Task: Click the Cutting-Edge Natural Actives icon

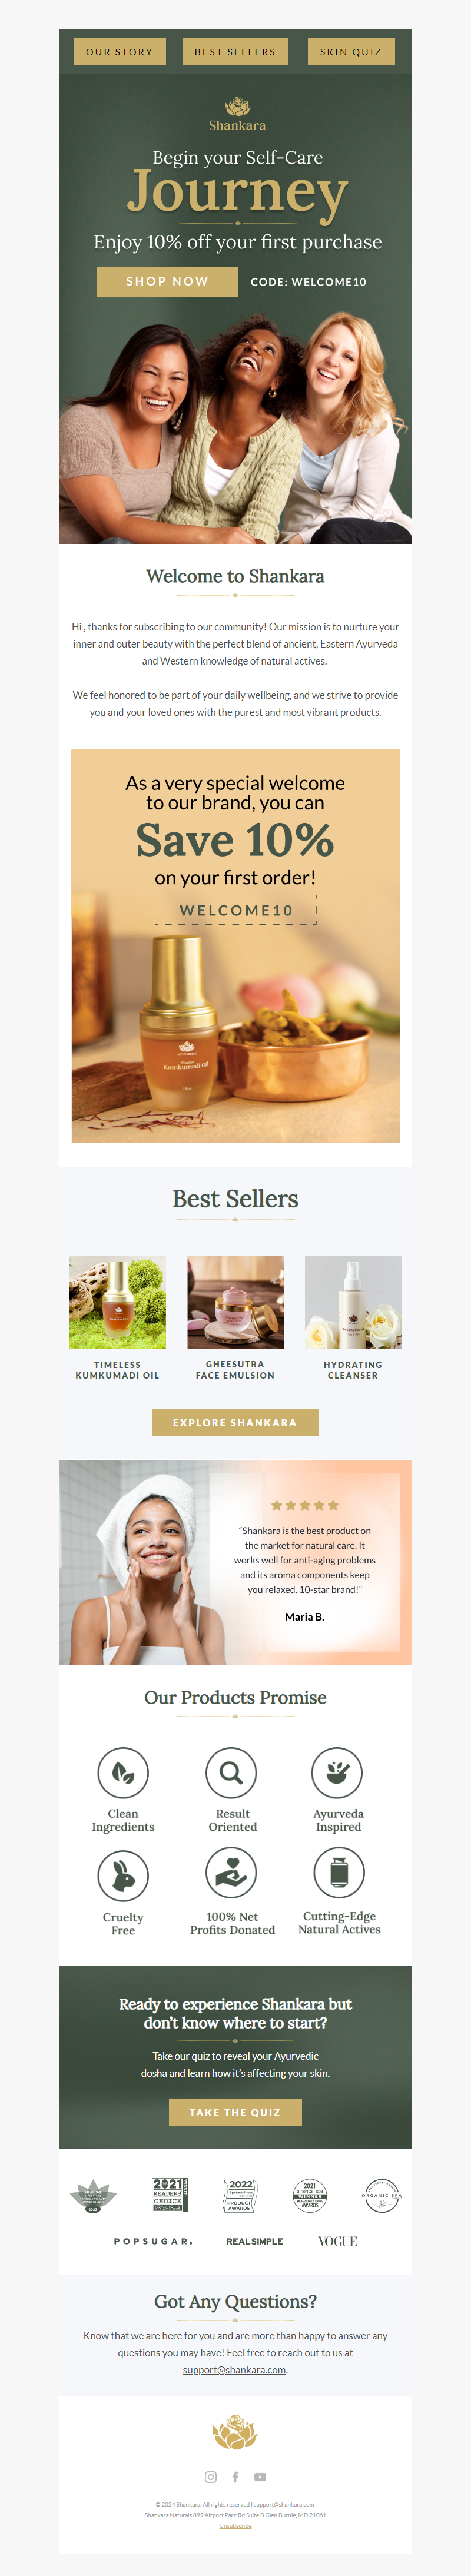Action: (x=339, y=1872)
